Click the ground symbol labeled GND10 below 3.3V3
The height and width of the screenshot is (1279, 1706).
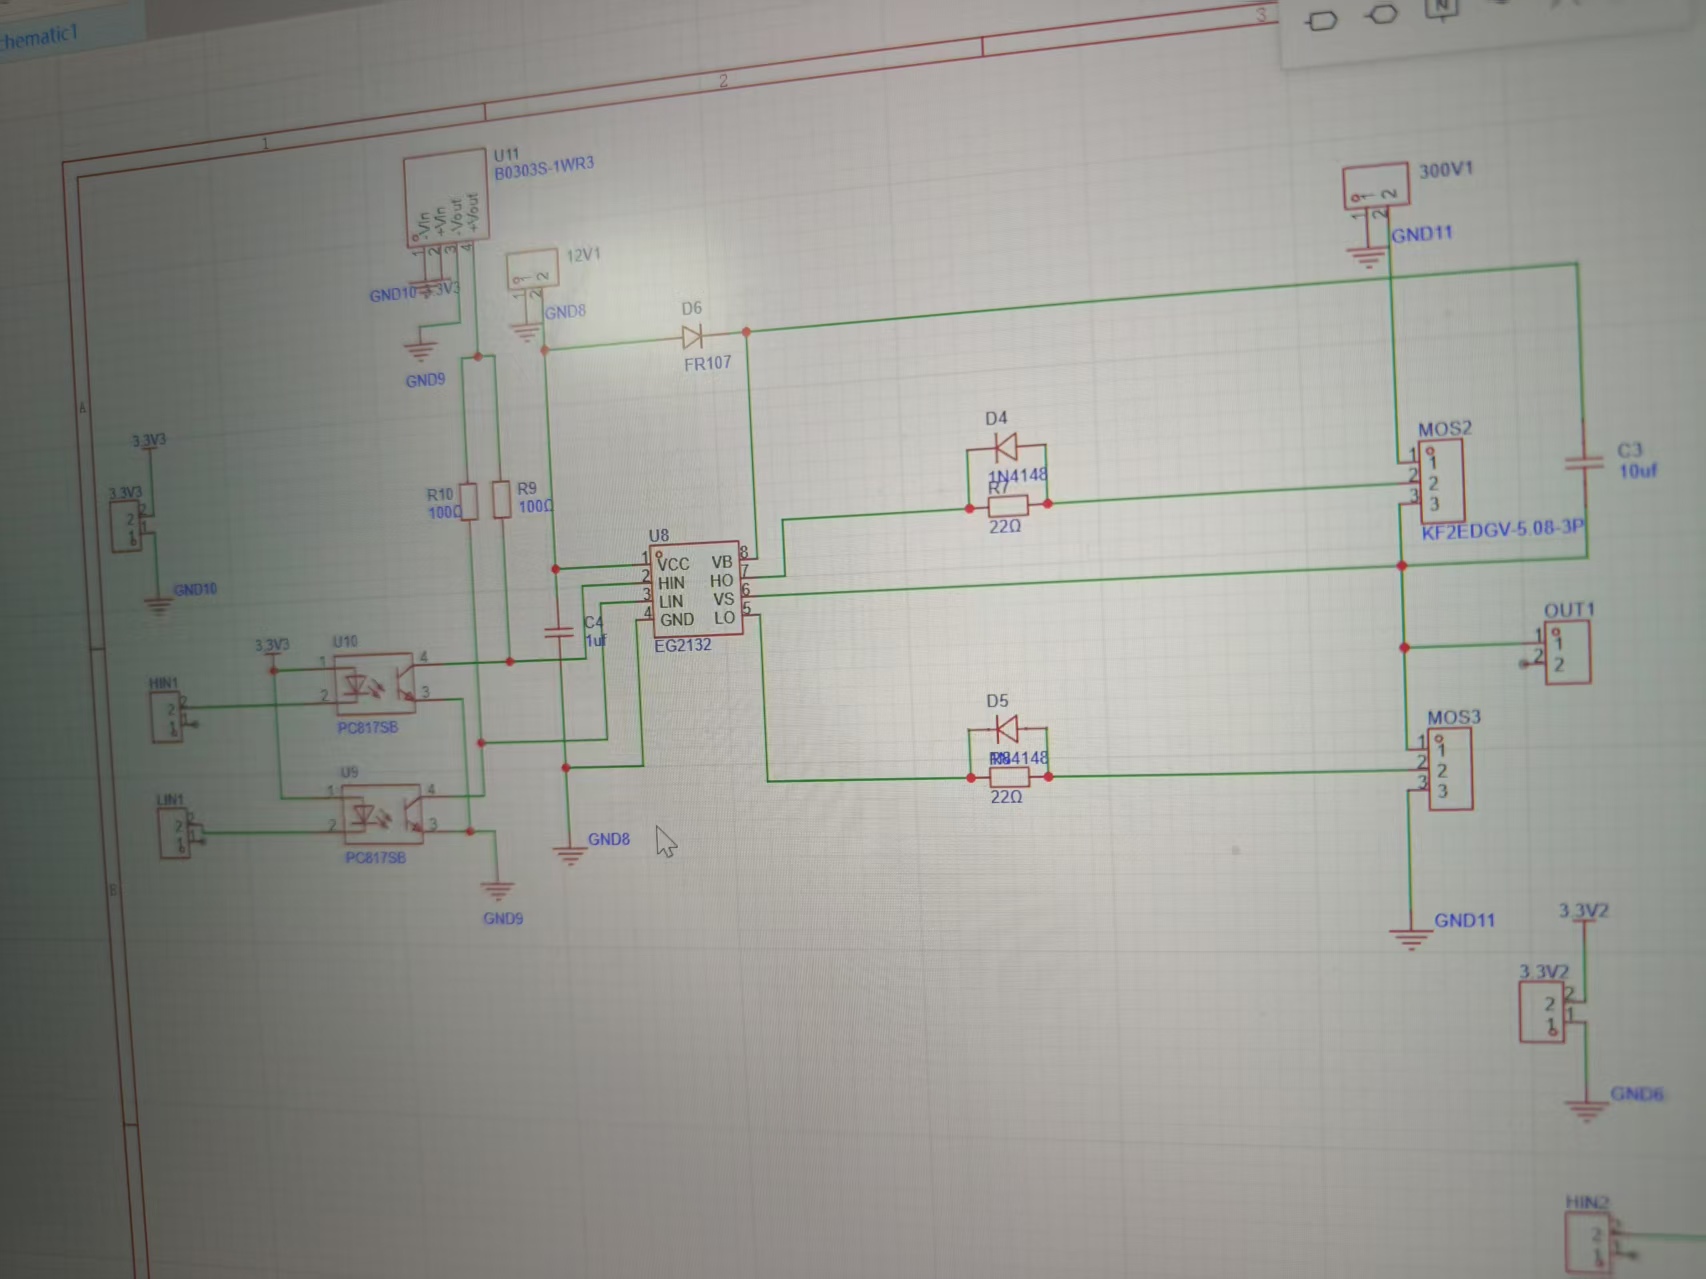[x=157, y=604]
